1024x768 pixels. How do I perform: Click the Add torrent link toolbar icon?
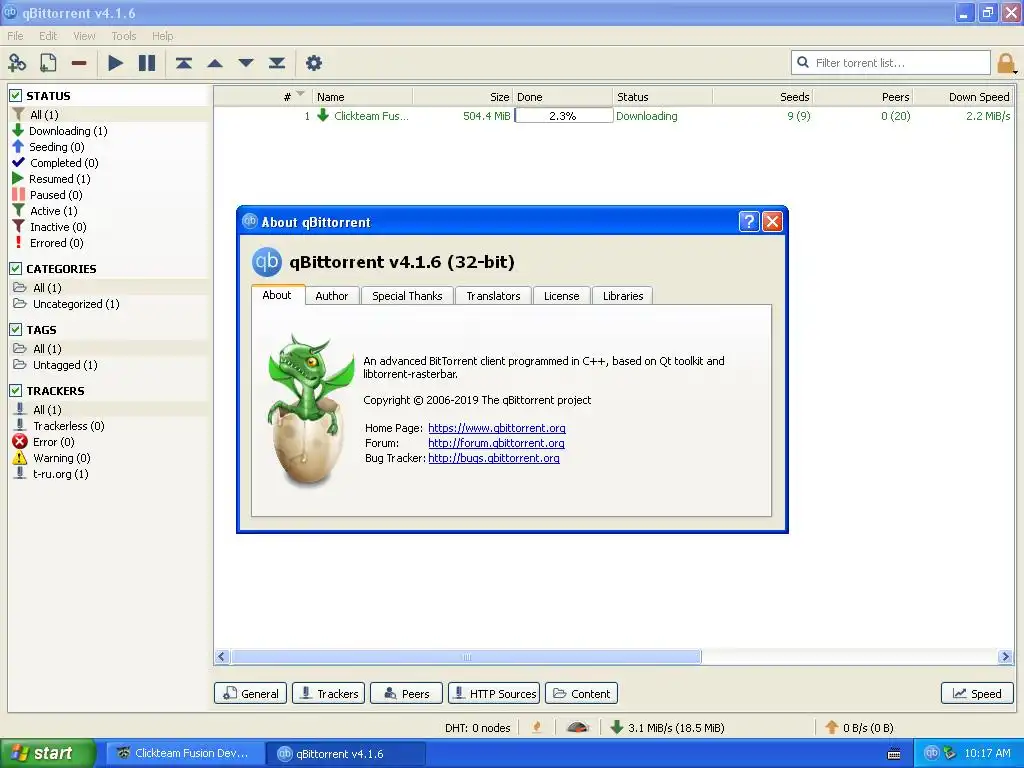coord(17,63)
